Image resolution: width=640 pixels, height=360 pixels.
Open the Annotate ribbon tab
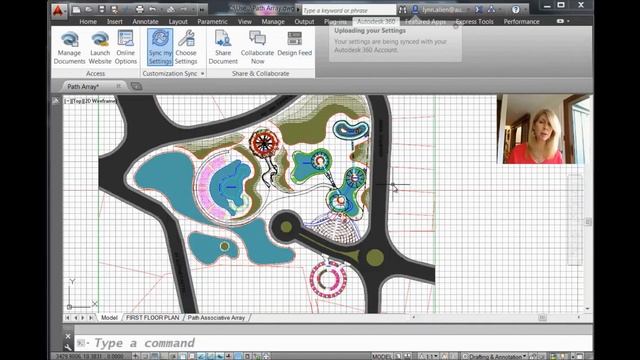(x=145, y=22)
